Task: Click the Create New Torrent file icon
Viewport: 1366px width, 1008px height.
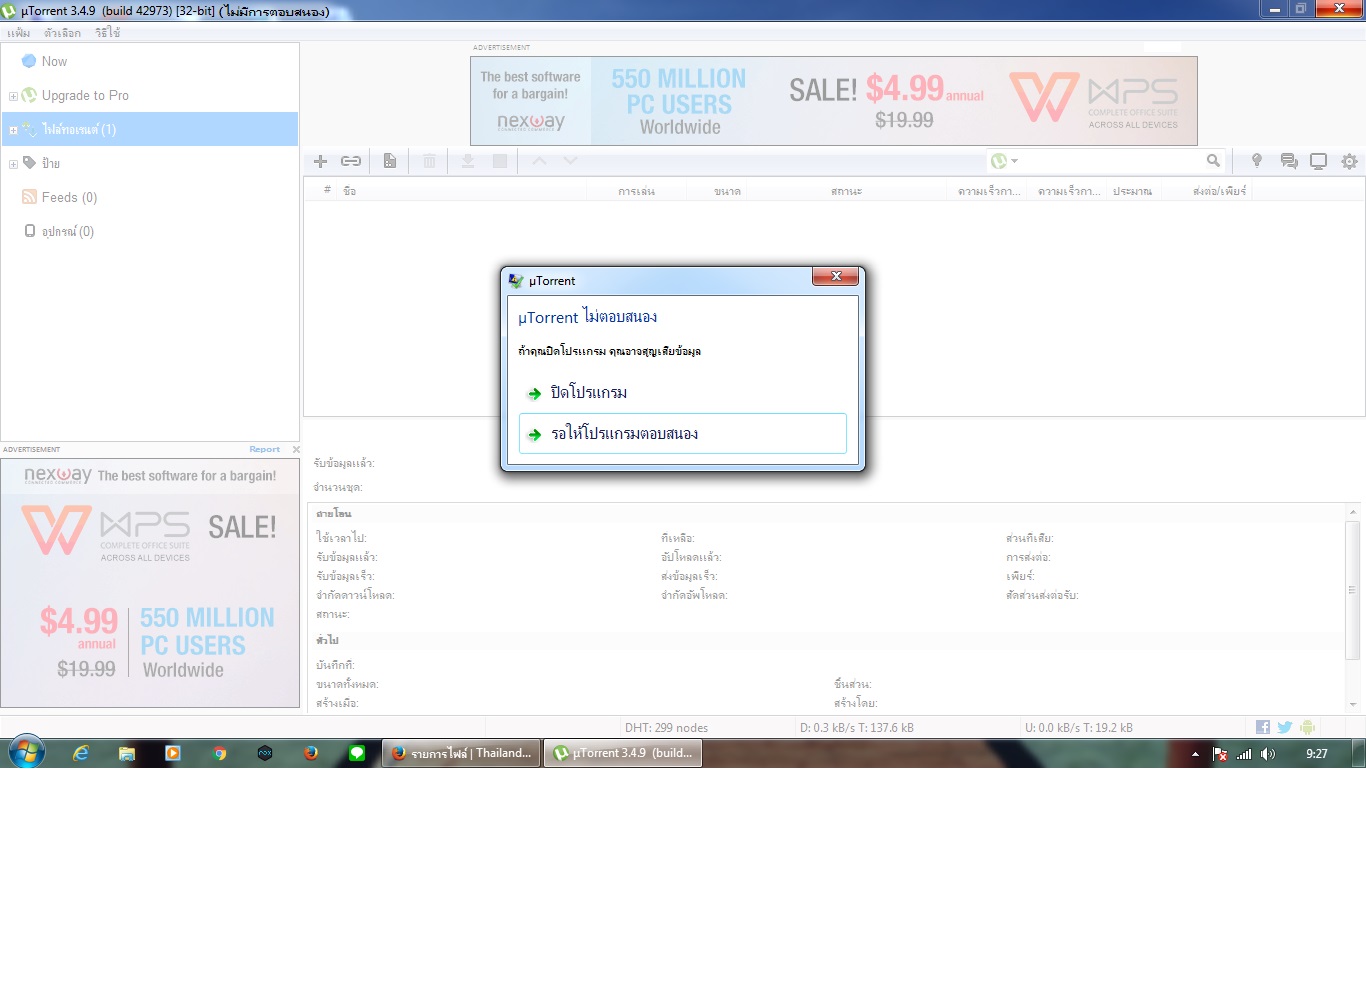Action: pyautogui.click(x=390, y=161)
